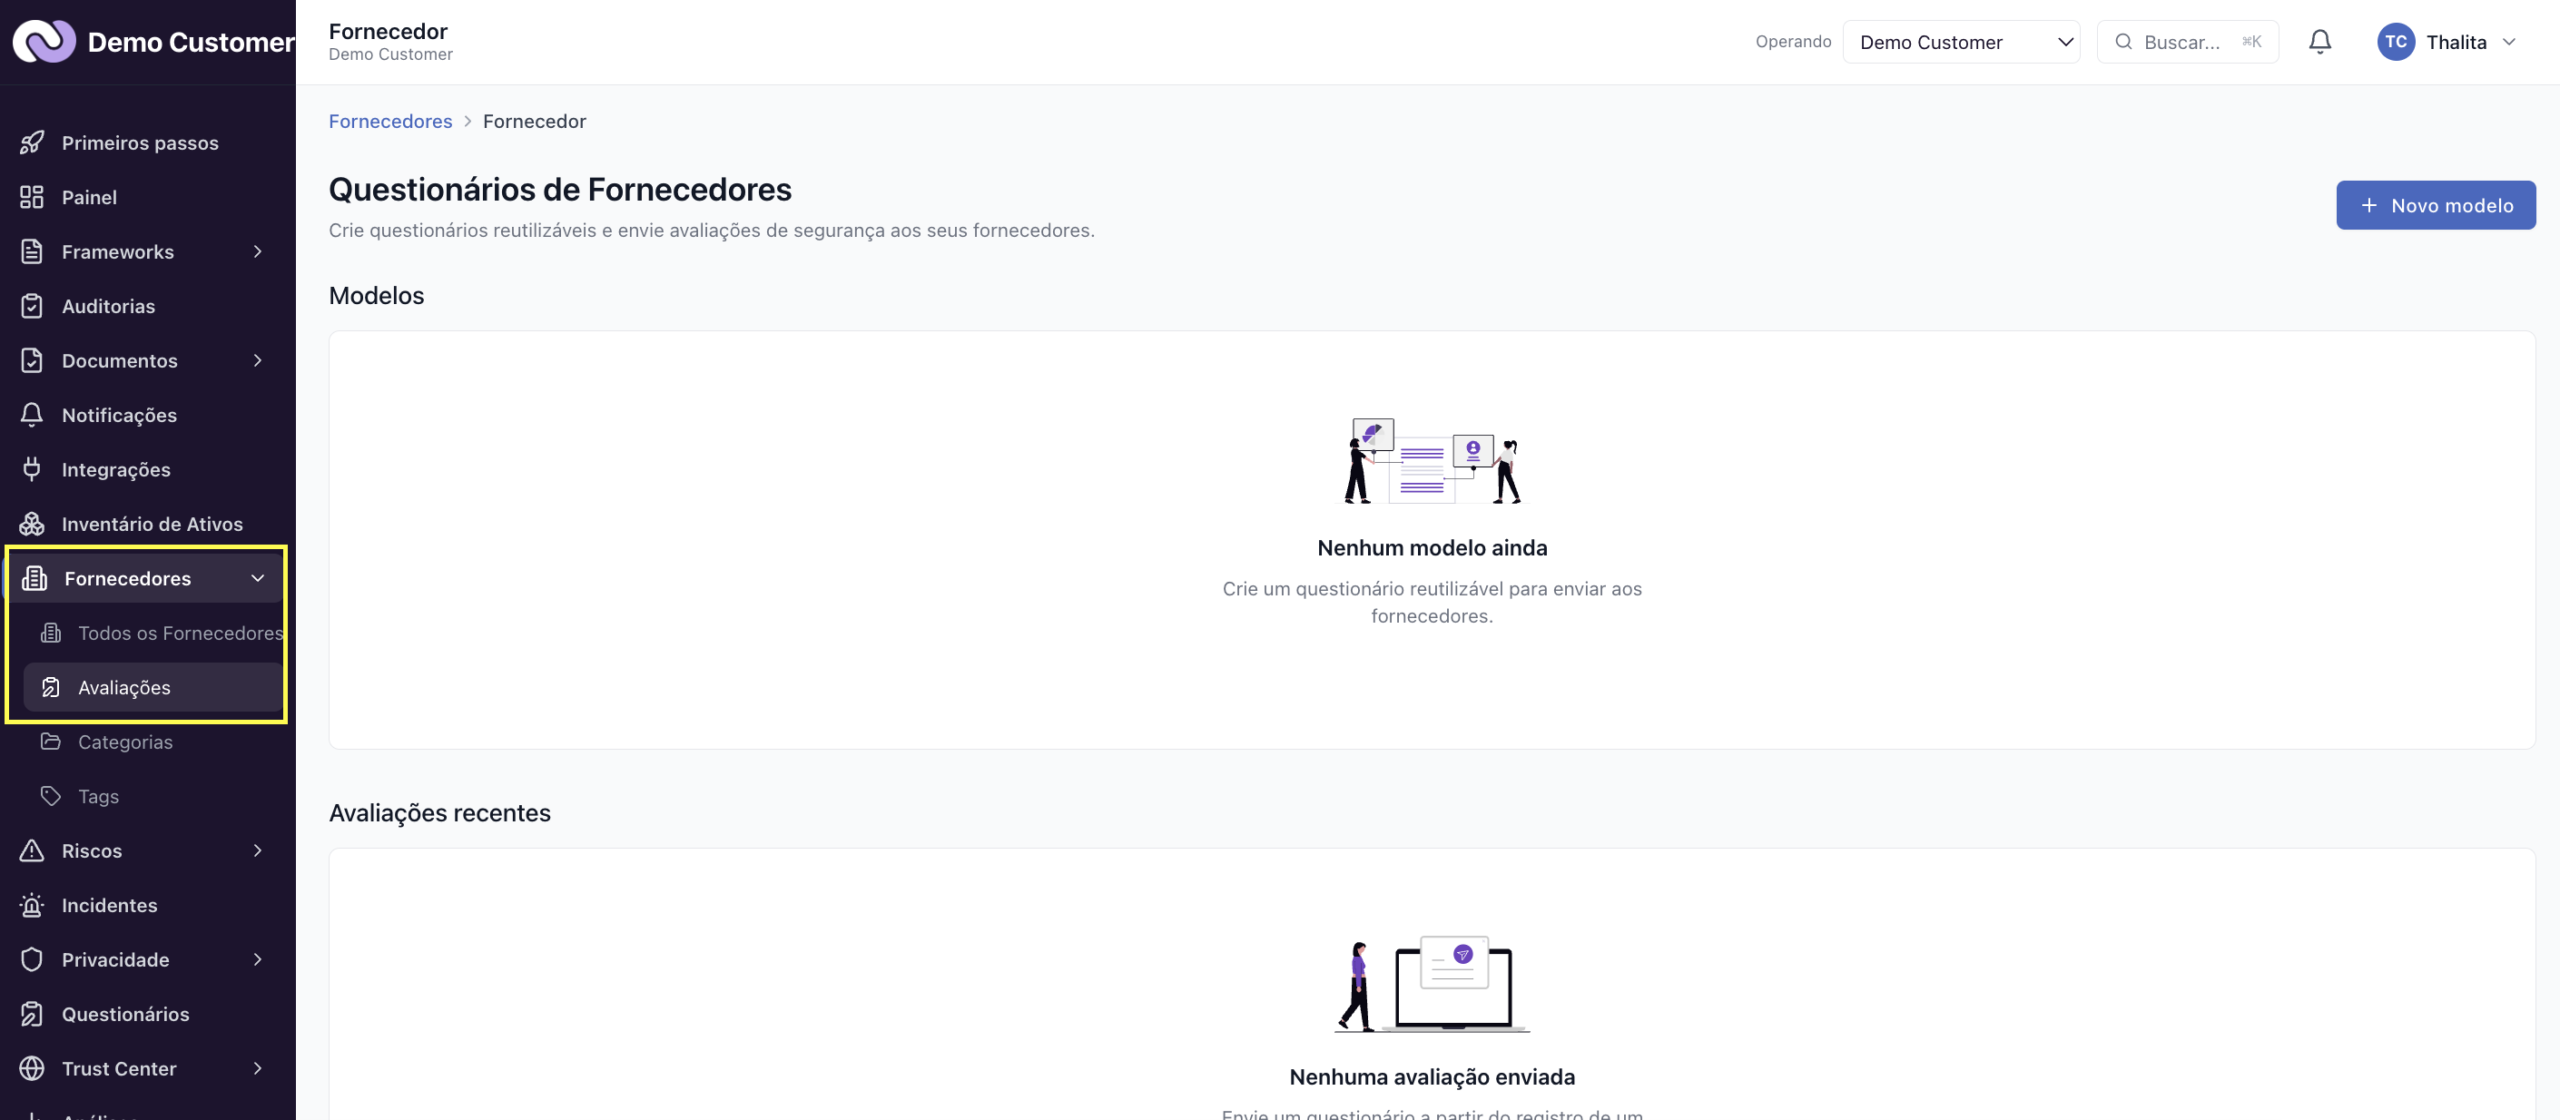Image resolution: width=2560 pixels, height=1120 pixels.
Task: Click the Auditorias clipboard icon
Action: pyautogui.click(x=32, y=306)
